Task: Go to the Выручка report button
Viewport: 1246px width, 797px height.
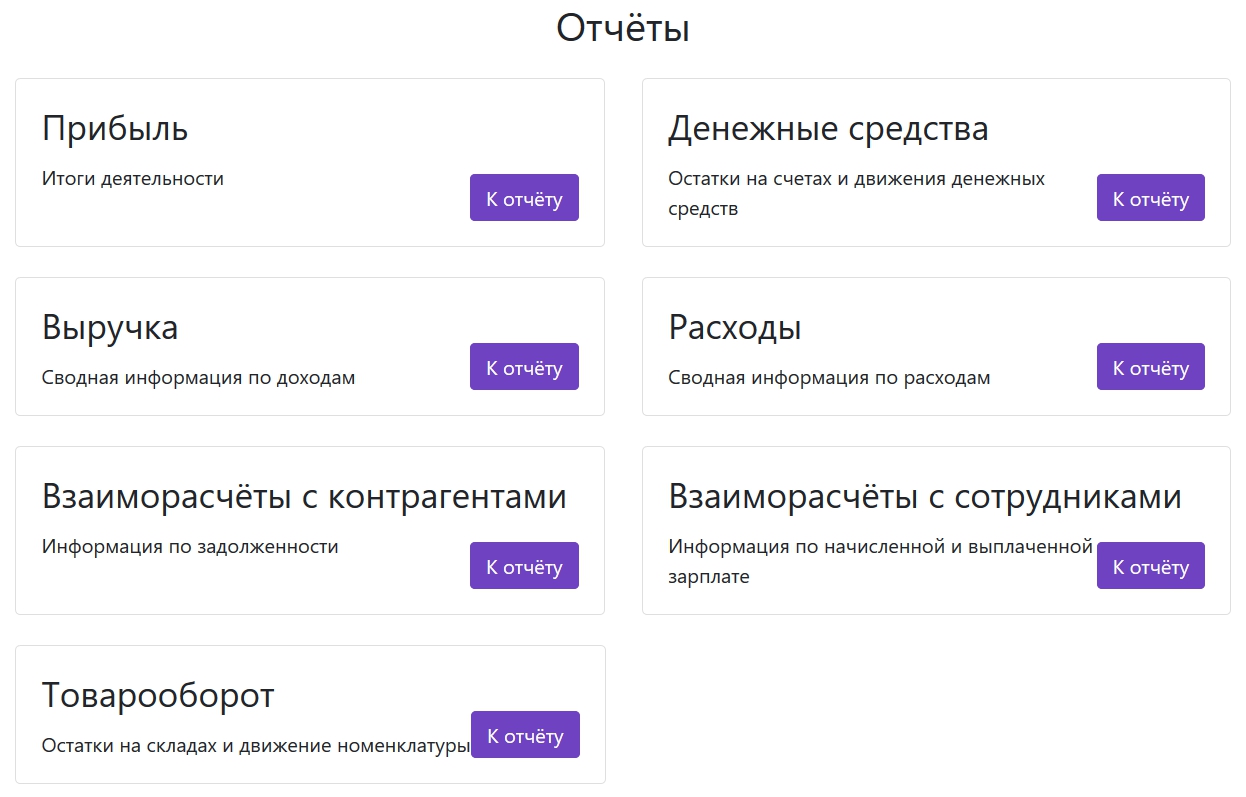Action: [x=524, y=367]
